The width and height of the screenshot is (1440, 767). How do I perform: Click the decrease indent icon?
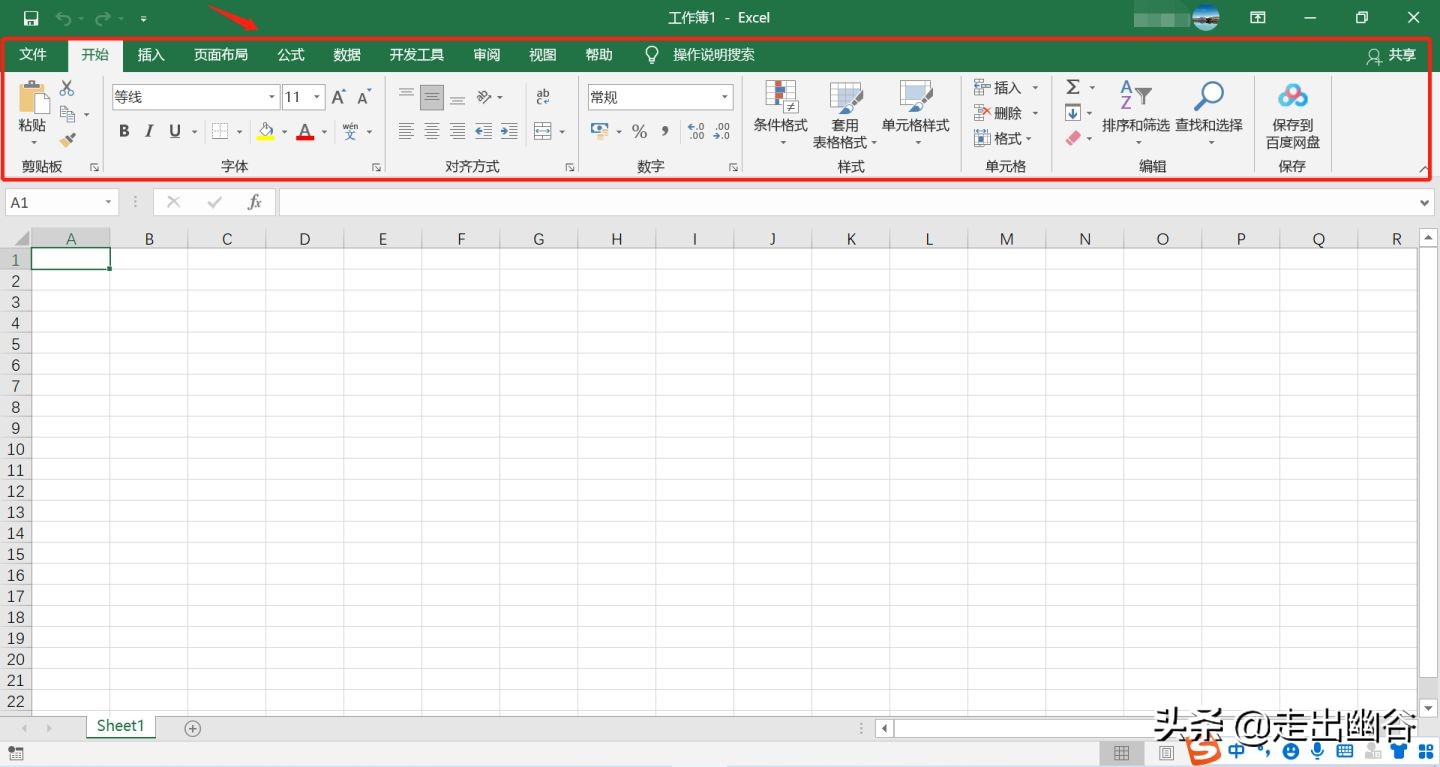[x=483, y=131]
